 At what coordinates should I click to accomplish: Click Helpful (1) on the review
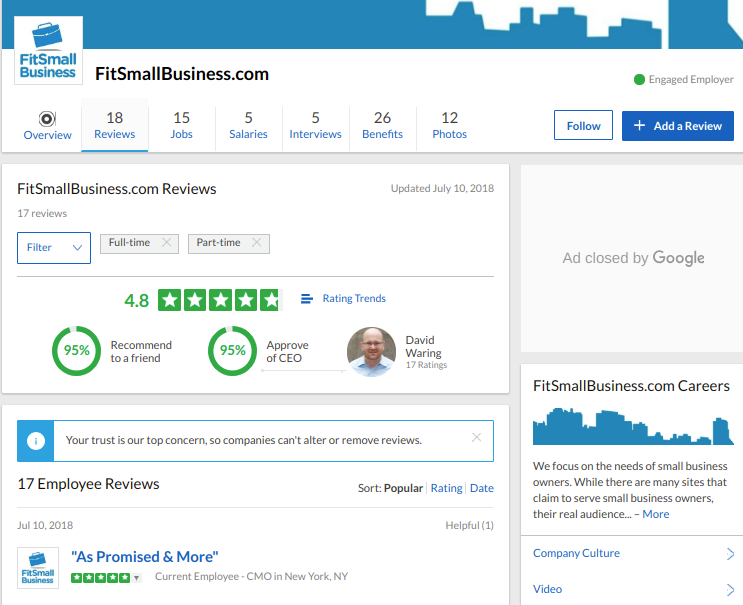469,525
